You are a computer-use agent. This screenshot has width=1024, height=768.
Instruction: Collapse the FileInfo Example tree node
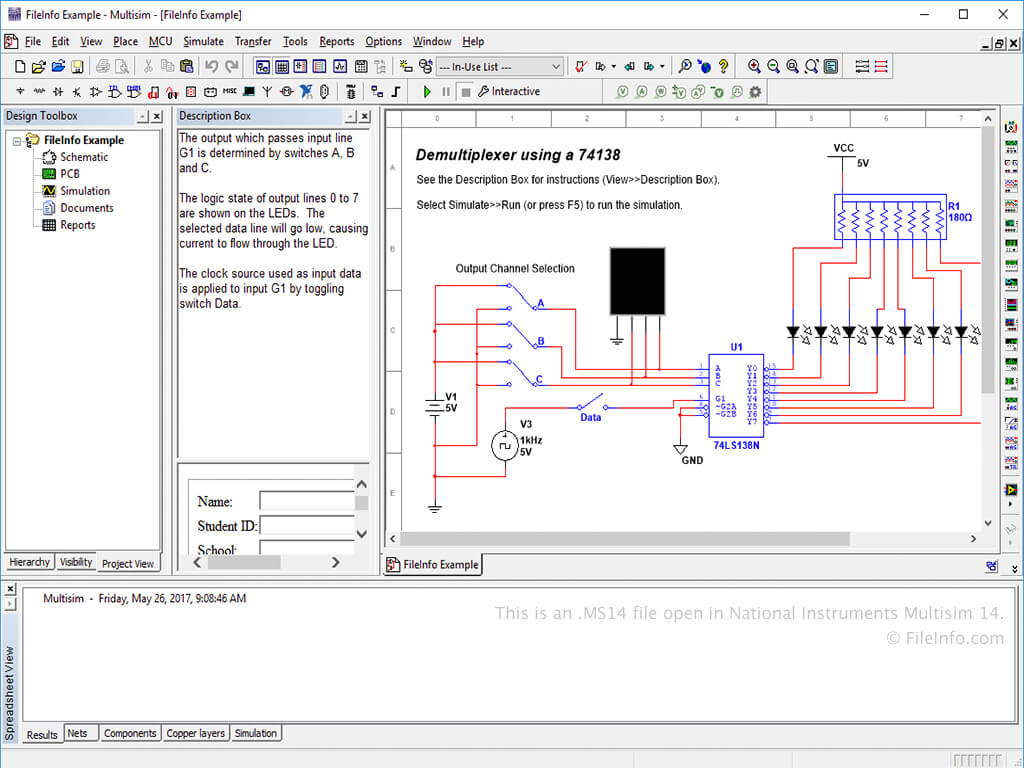coord(18,140)
